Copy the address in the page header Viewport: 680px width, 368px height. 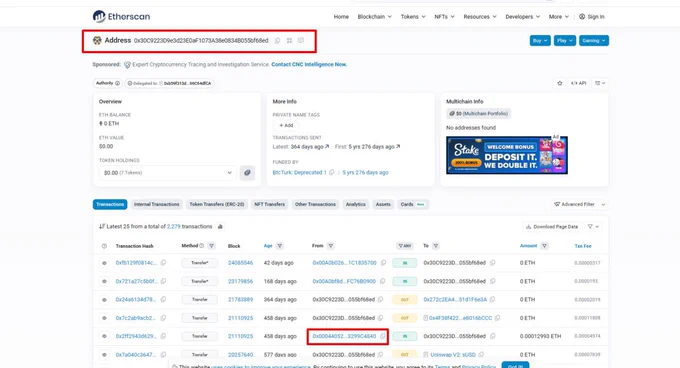coord(278,40)
